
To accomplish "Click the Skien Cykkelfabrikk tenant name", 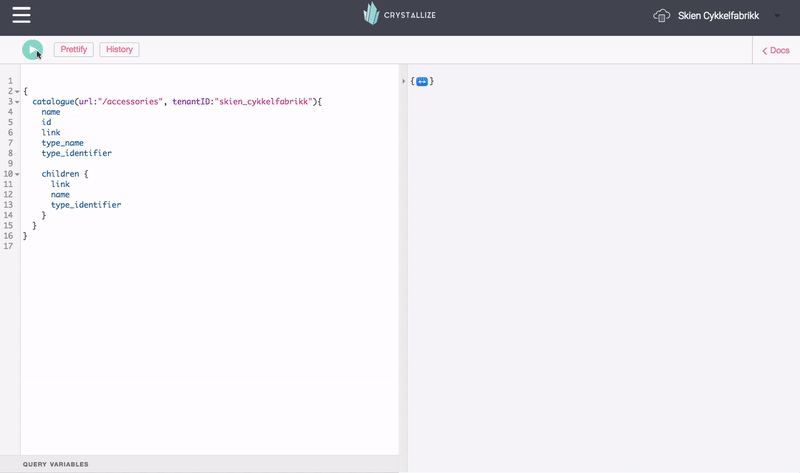I will 718,16.
